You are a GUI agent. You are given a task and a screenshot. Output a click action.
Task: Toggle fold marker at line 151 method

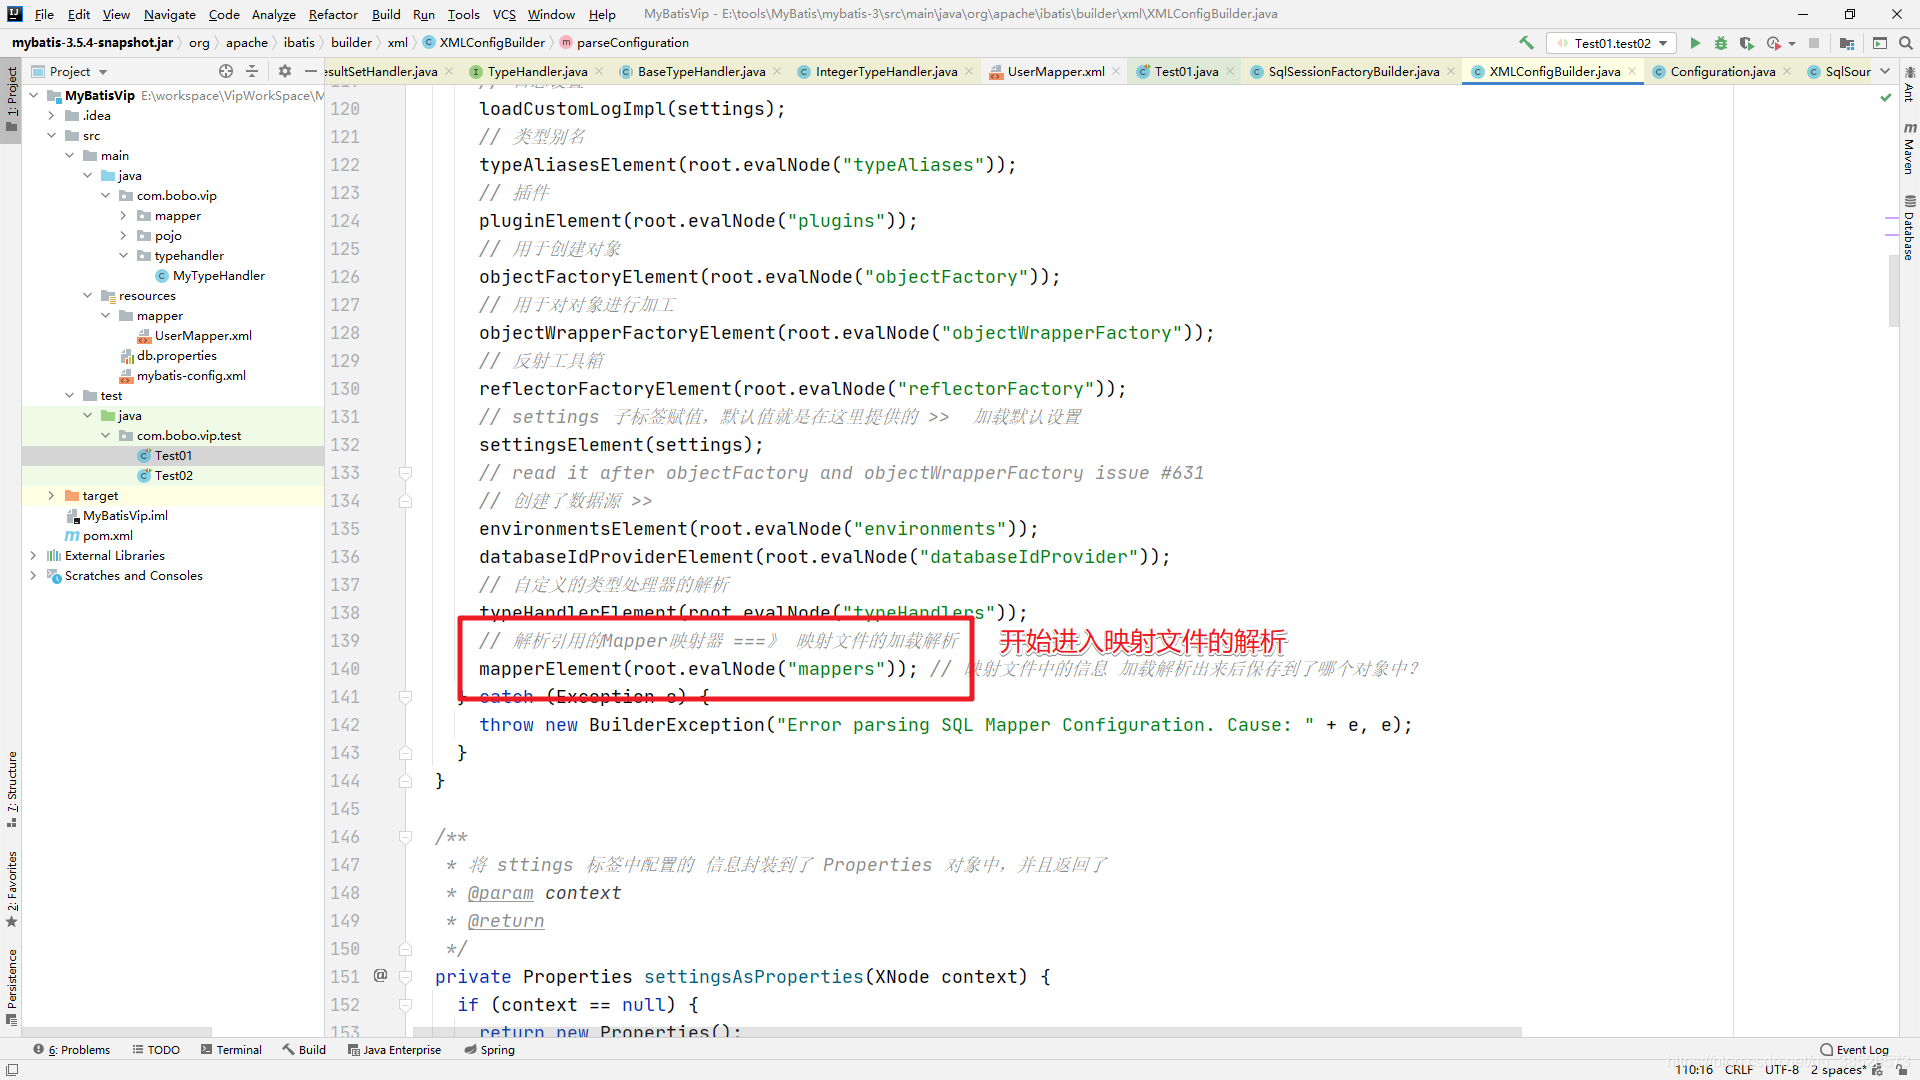[x=406, y=977]
